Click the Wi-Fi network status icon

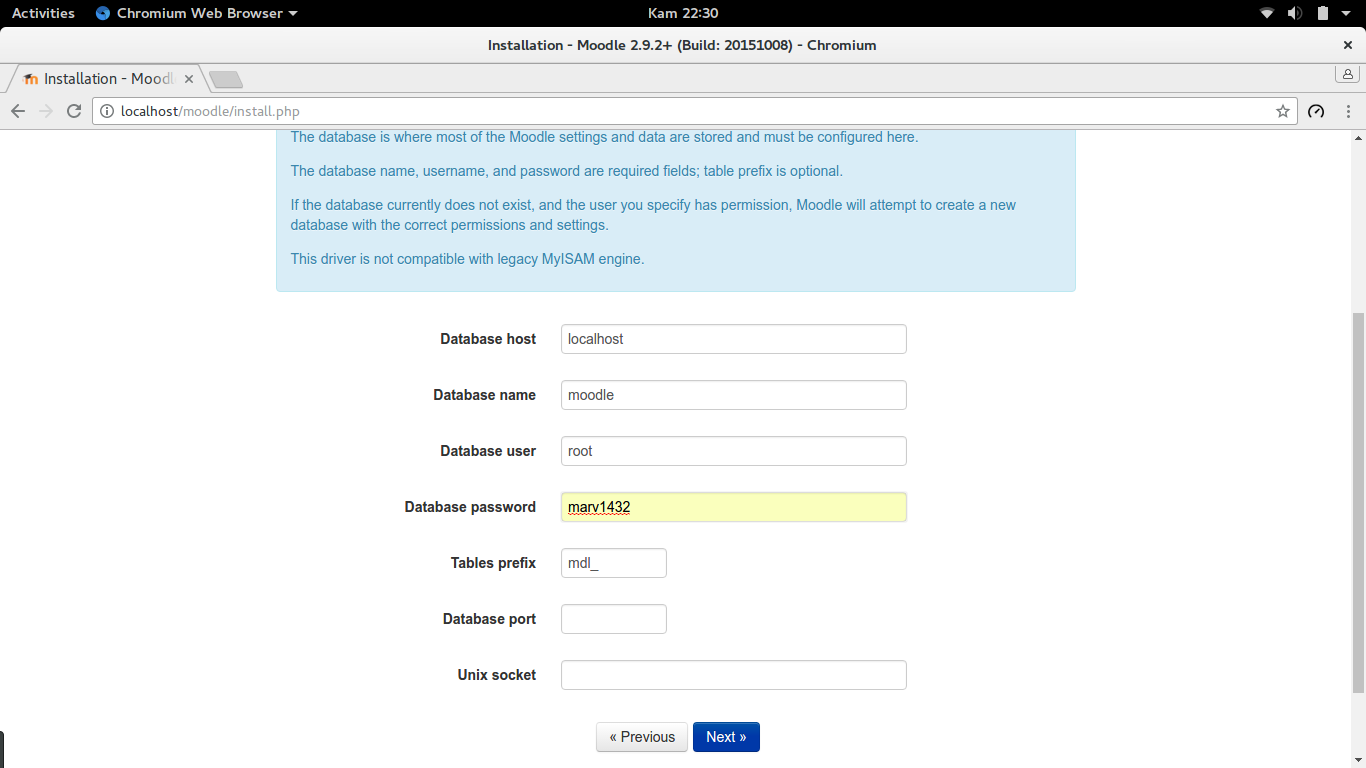[1267, 13]
